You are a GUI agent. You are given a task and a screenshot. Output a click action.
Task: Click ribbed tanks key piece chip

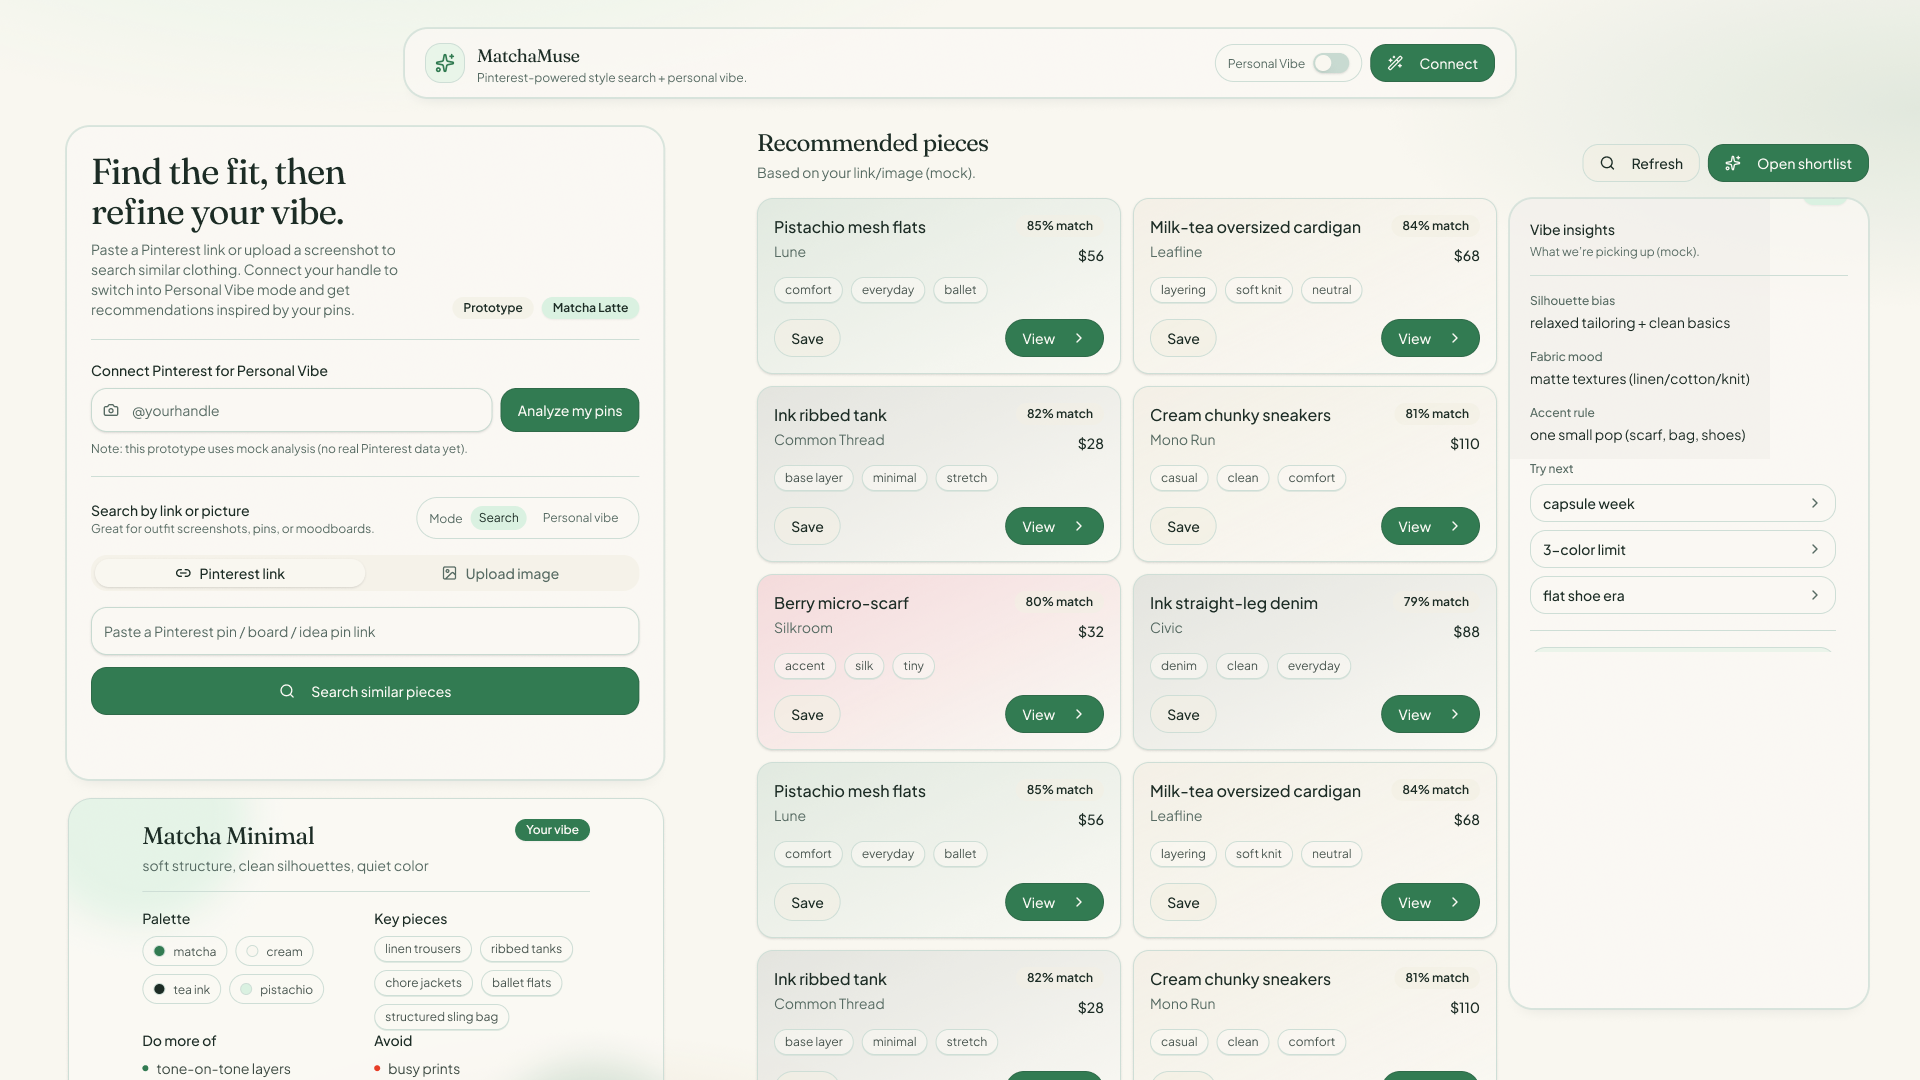526,949
